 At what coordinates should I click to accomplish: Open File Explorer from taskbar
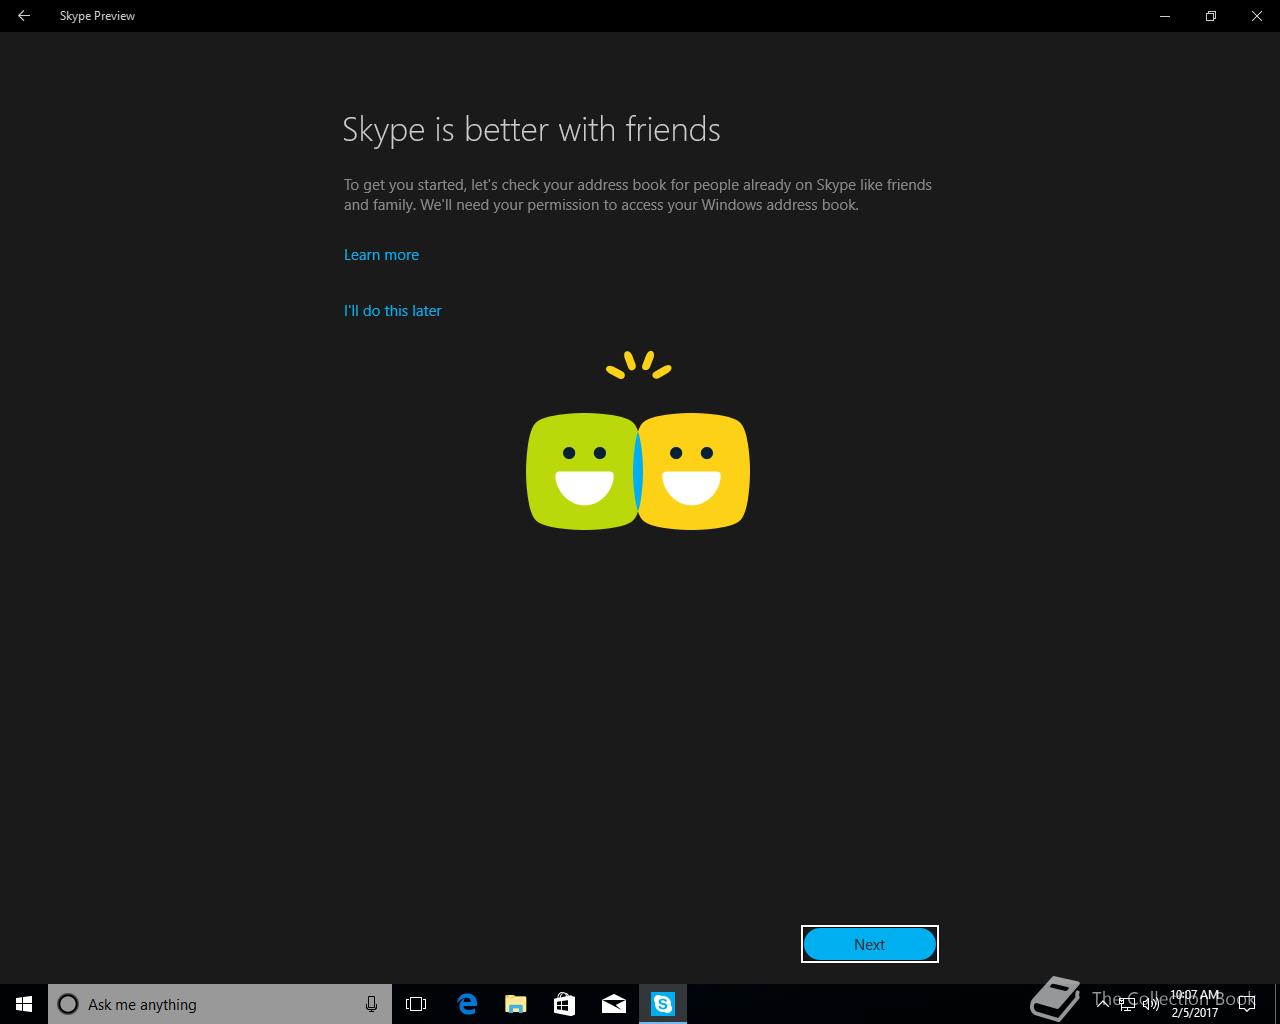tap(515, 1004)
